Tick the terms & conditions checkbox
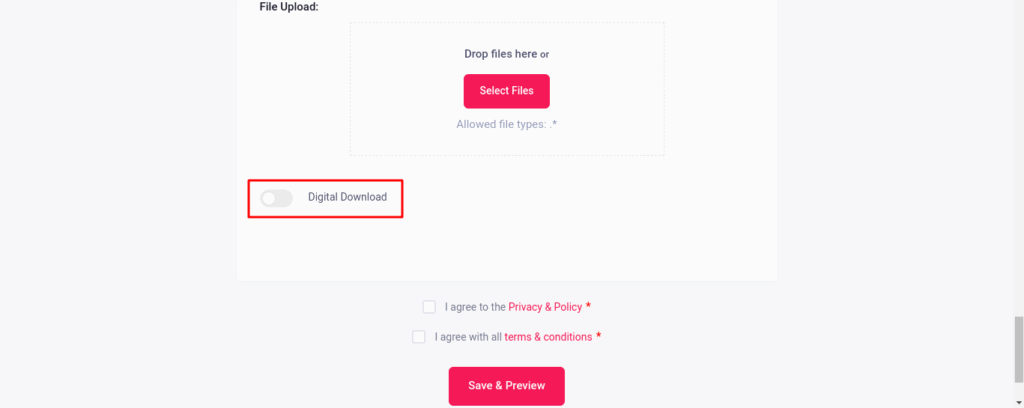The width and height of the screenshot is (1024, 408). (419, 337)
